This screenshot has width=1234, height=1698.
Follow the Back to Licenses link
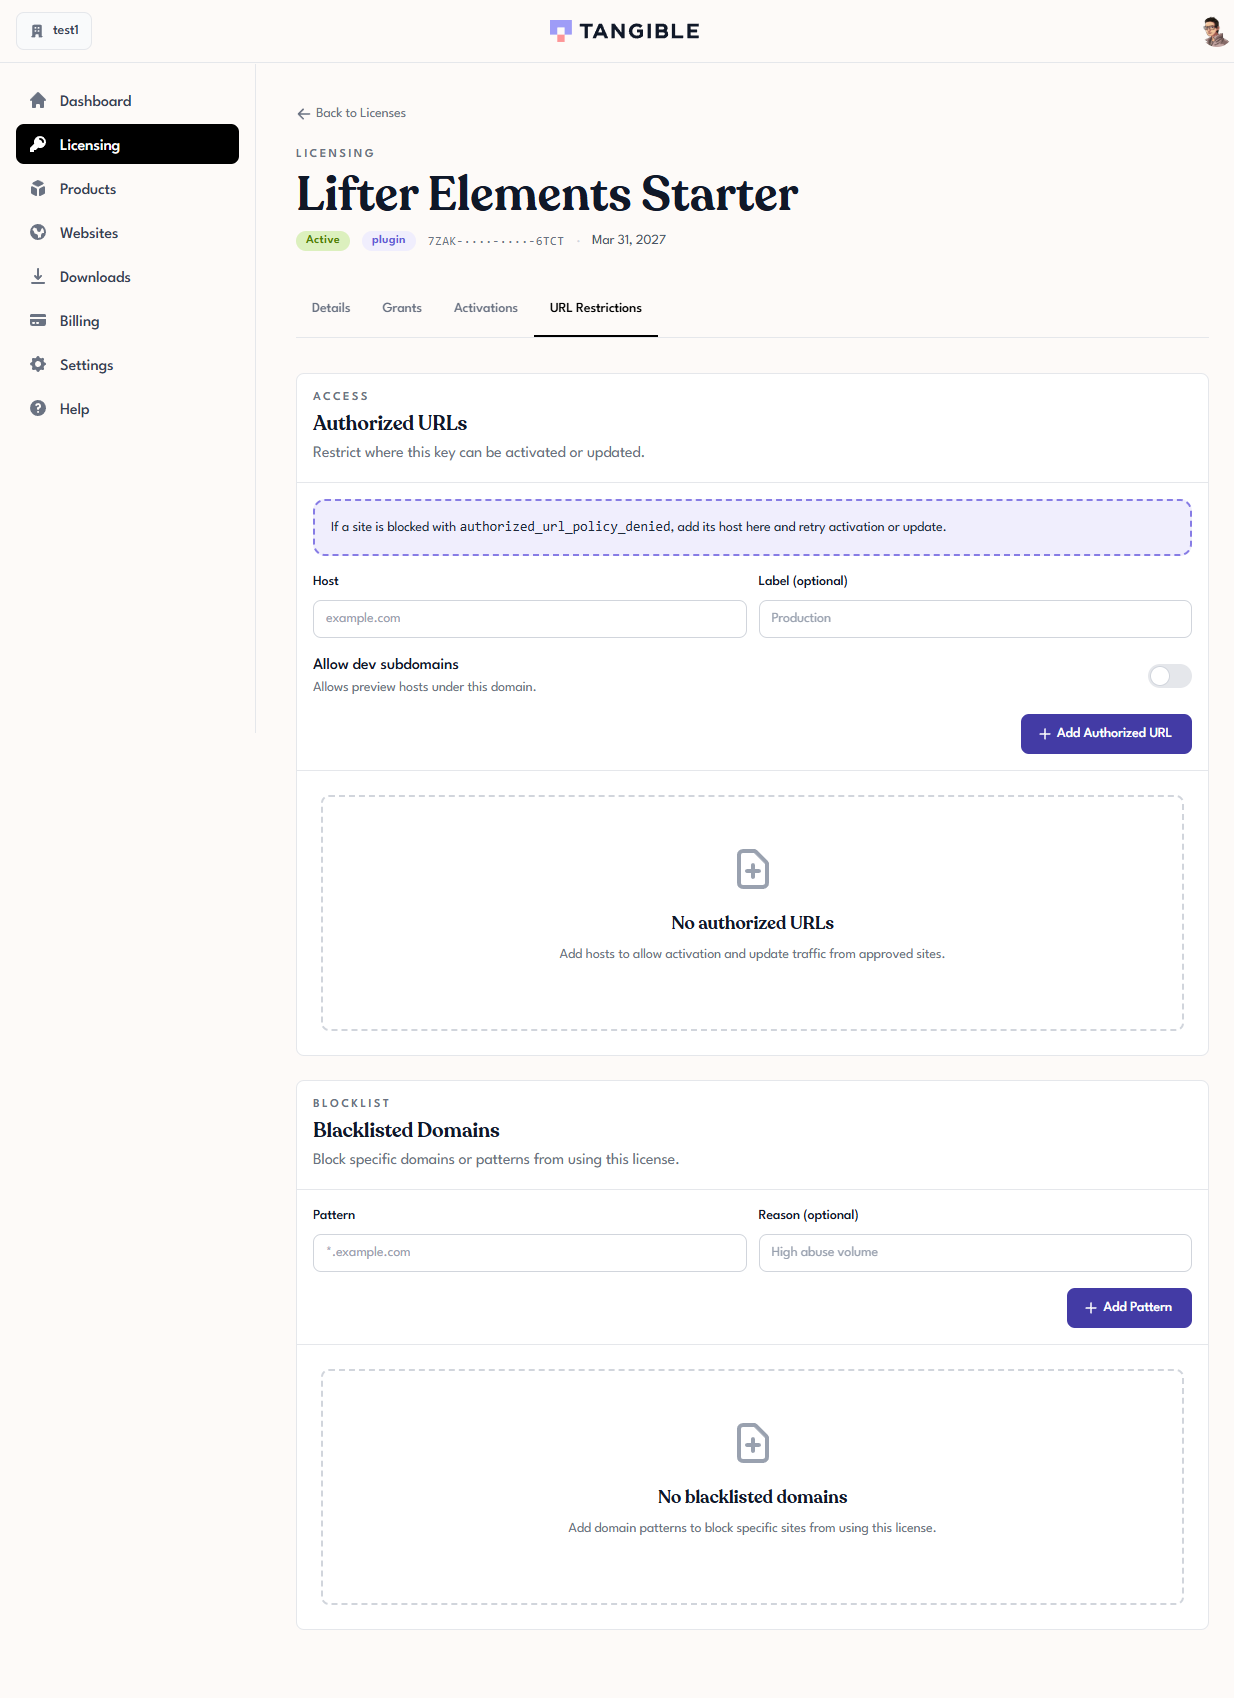click(x=351, y=113)
